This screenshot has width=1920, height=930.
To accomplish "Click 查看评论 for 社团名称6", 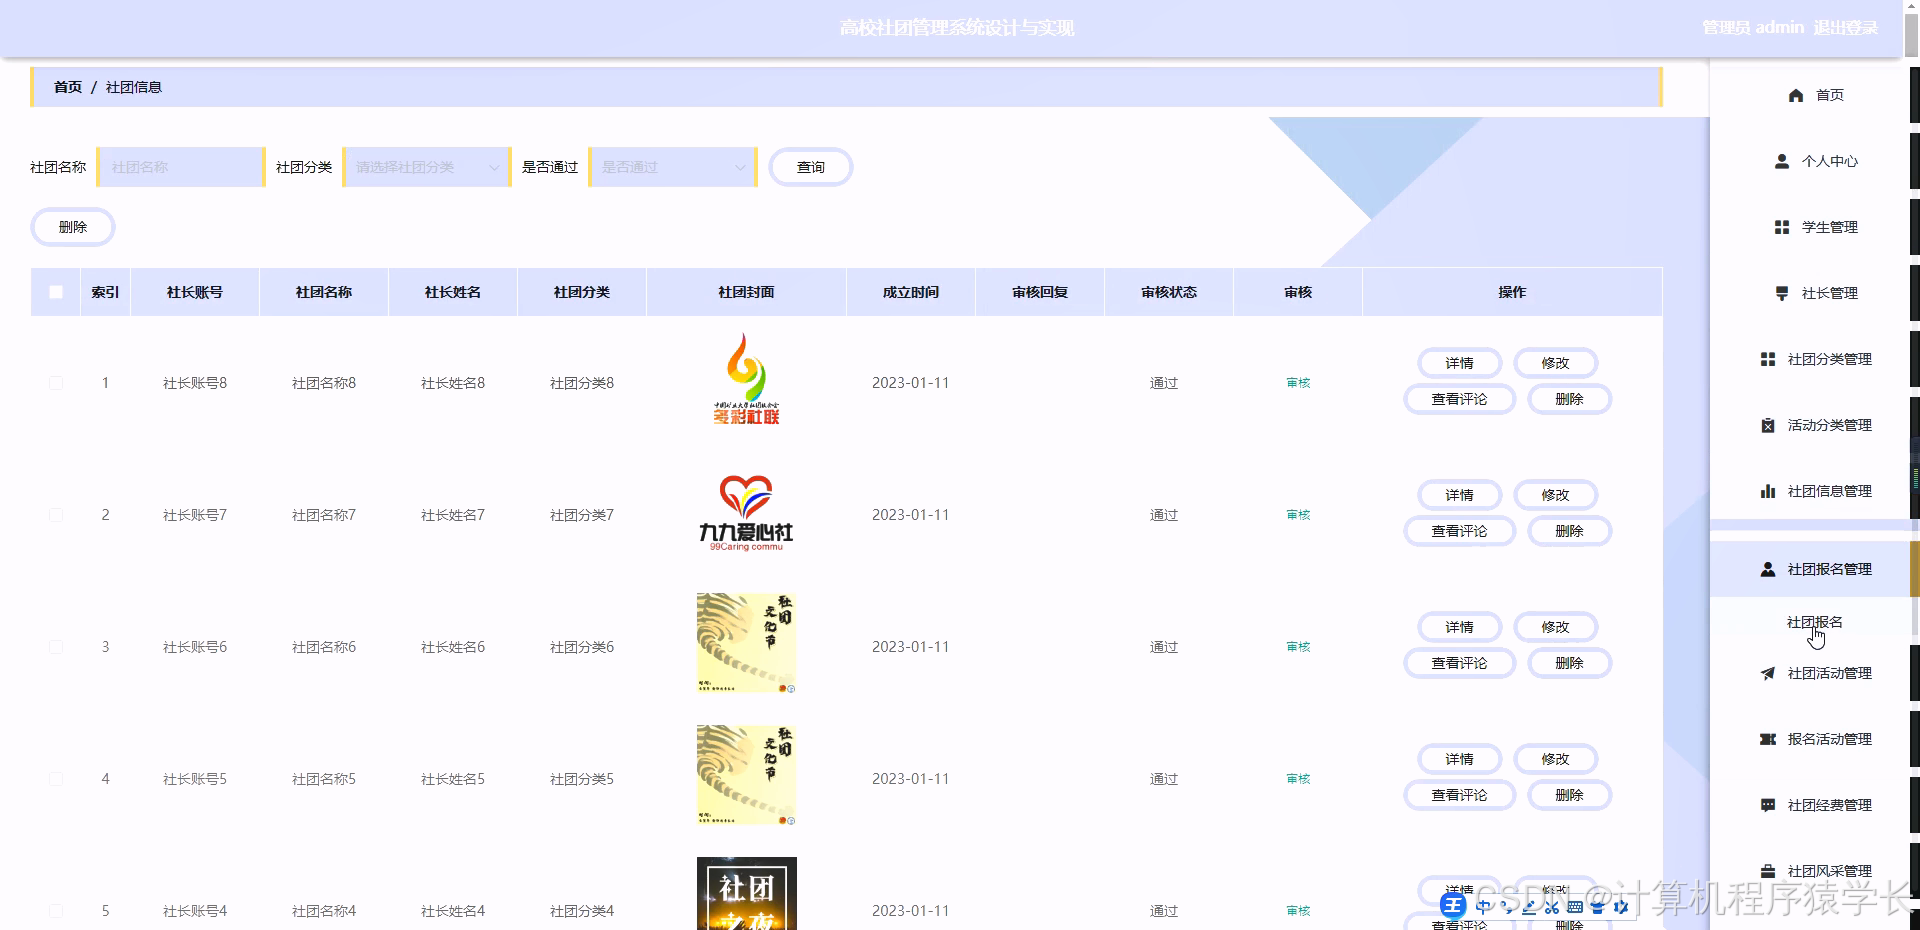I will pyautogui.click(x=1459, y=663).
